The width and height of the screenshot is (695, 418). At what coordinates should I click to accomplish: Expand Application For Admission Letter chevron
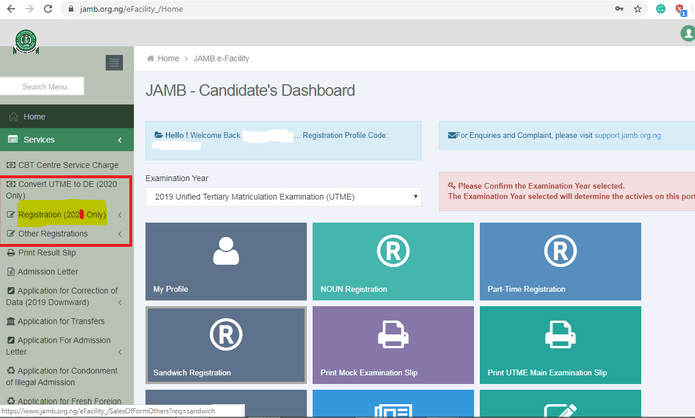pyautogui.click(x=120, y=352)
